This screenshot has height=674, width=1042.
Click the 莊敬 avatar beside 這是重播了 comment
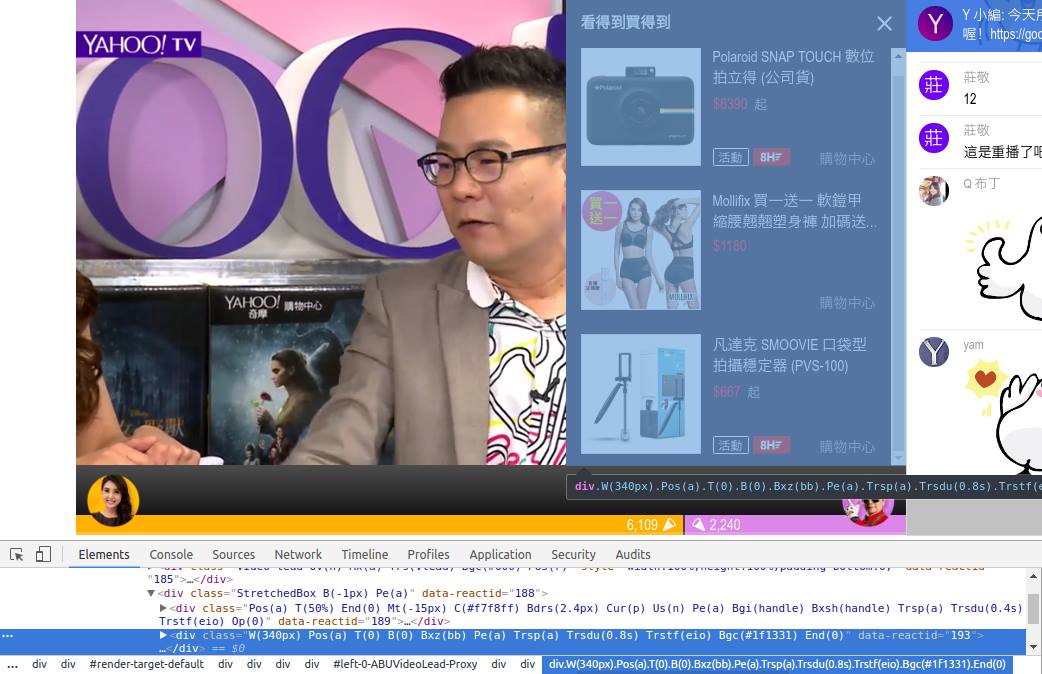tap(934, 138)
